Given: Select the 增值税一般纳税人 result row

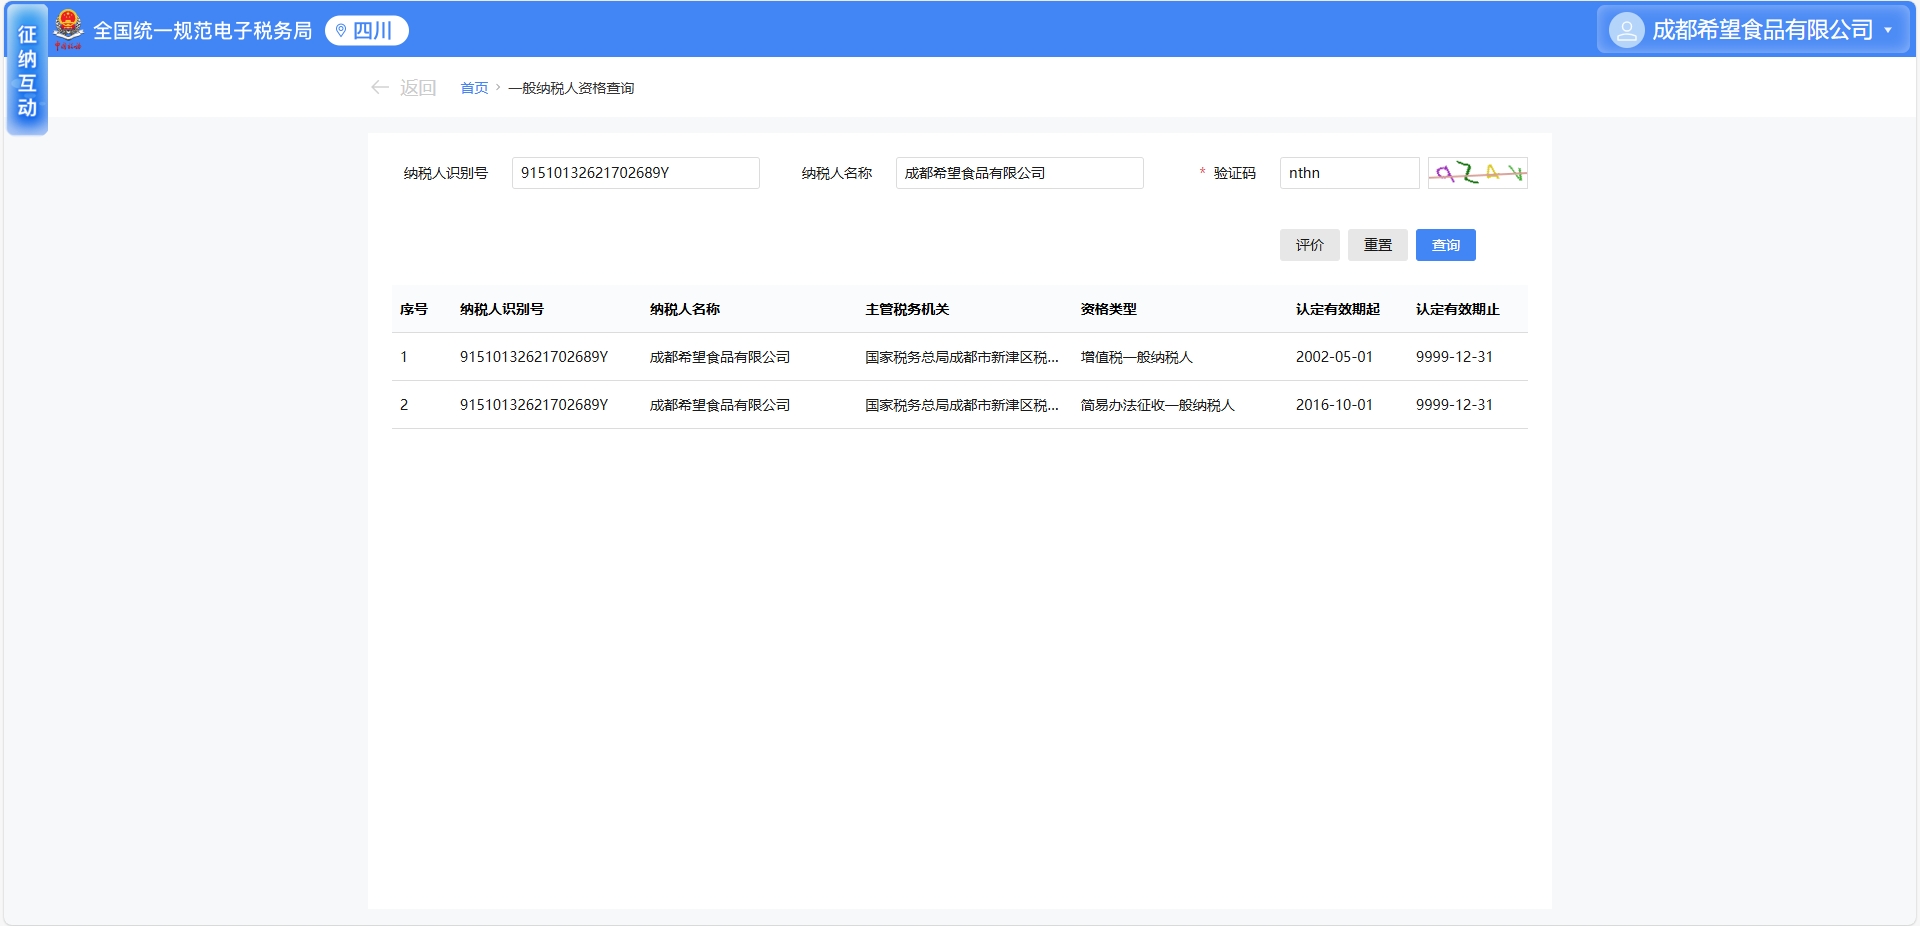Looking at the screenshot, I should 958,357.
